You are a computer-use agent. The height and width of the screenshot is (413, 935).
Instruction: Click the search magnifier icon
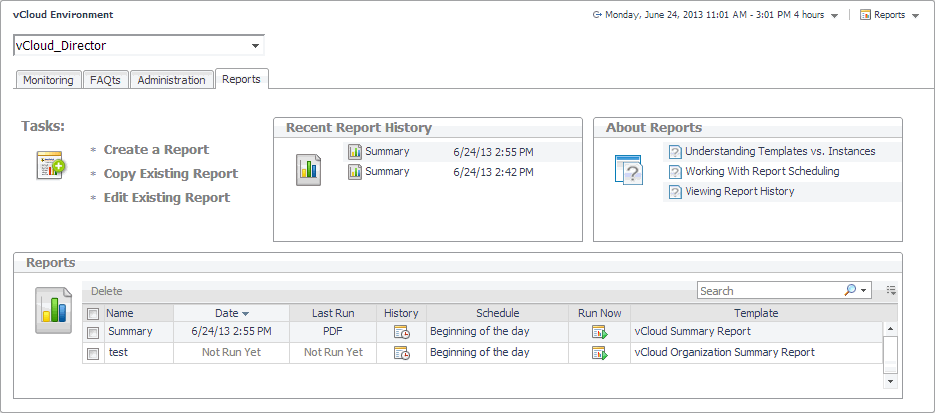[851, 290]
